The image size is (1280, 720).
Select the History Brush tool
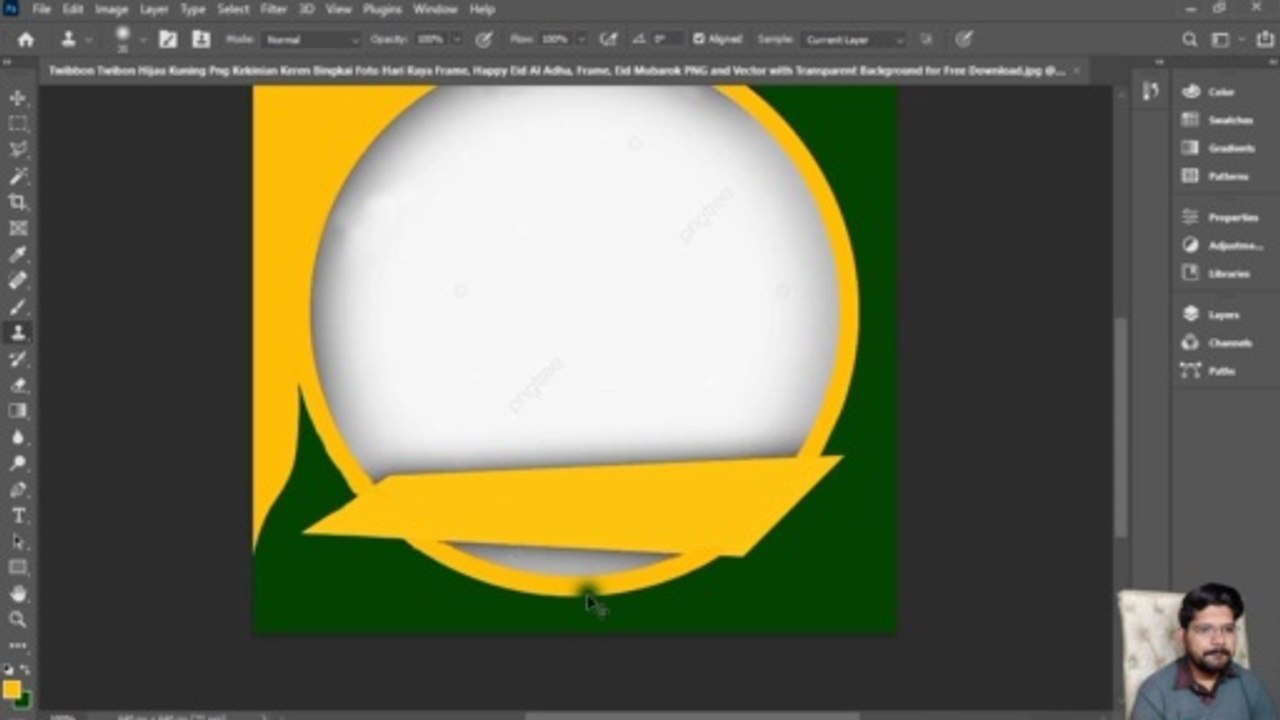(18, 358)
